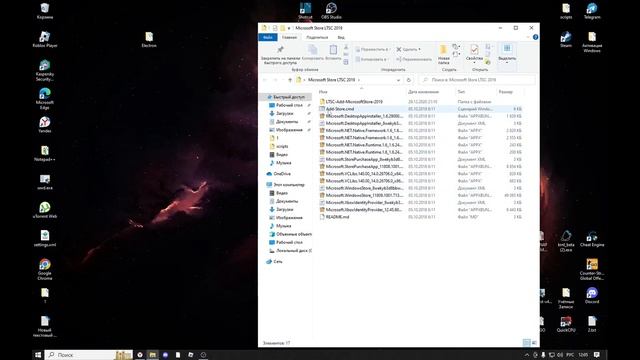The image size is (640, 360).
Task: Expand the Свойства dropdown arrow
Action: pos(474,62)
